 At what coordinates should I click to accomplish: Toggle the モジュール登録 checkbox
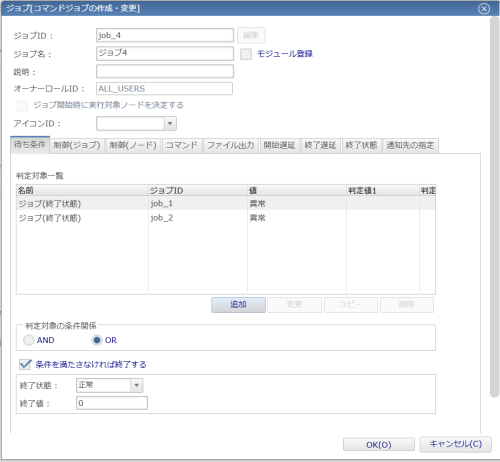(246, 54)
